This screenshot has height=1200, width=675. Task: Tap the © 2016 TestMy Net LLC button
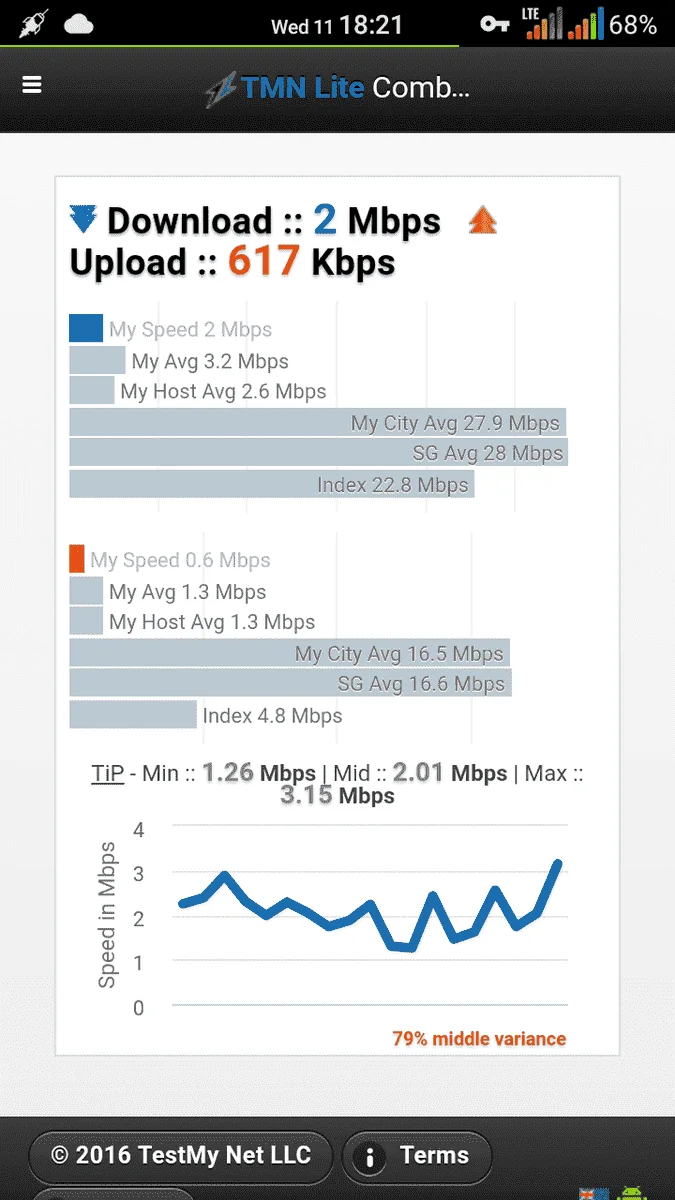(x=181, y=1157)
